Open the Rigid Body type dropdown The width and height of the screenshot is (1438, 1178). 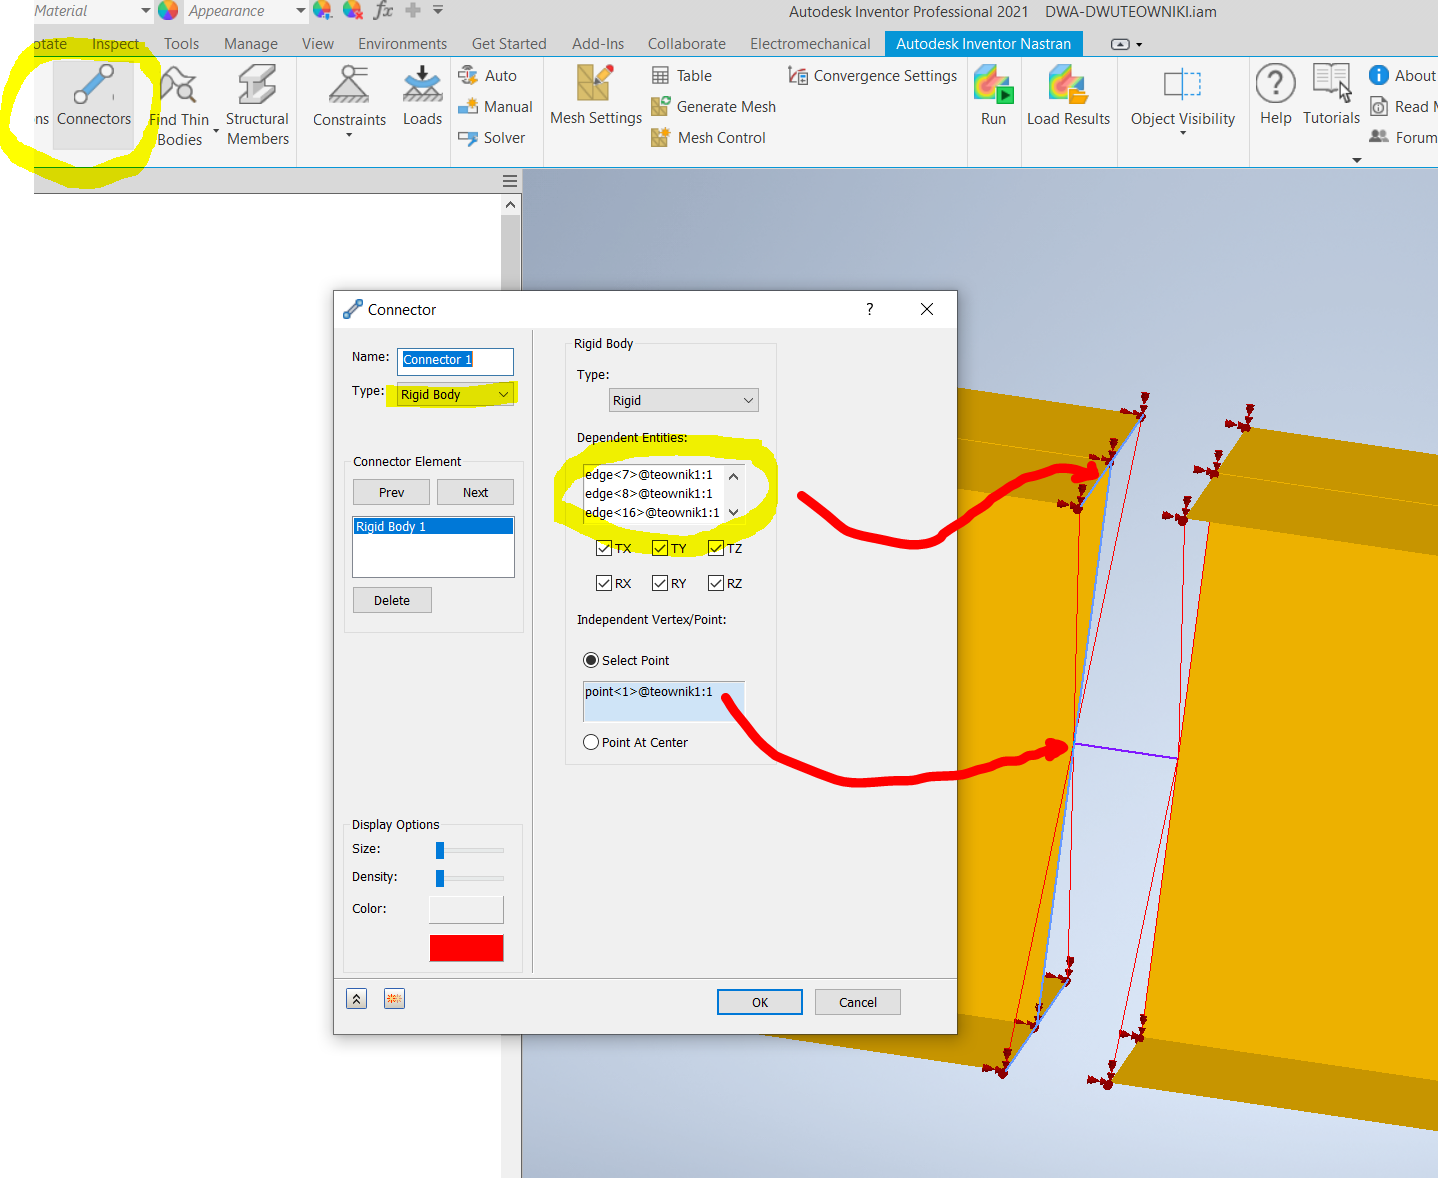click(x=503, y=394)
